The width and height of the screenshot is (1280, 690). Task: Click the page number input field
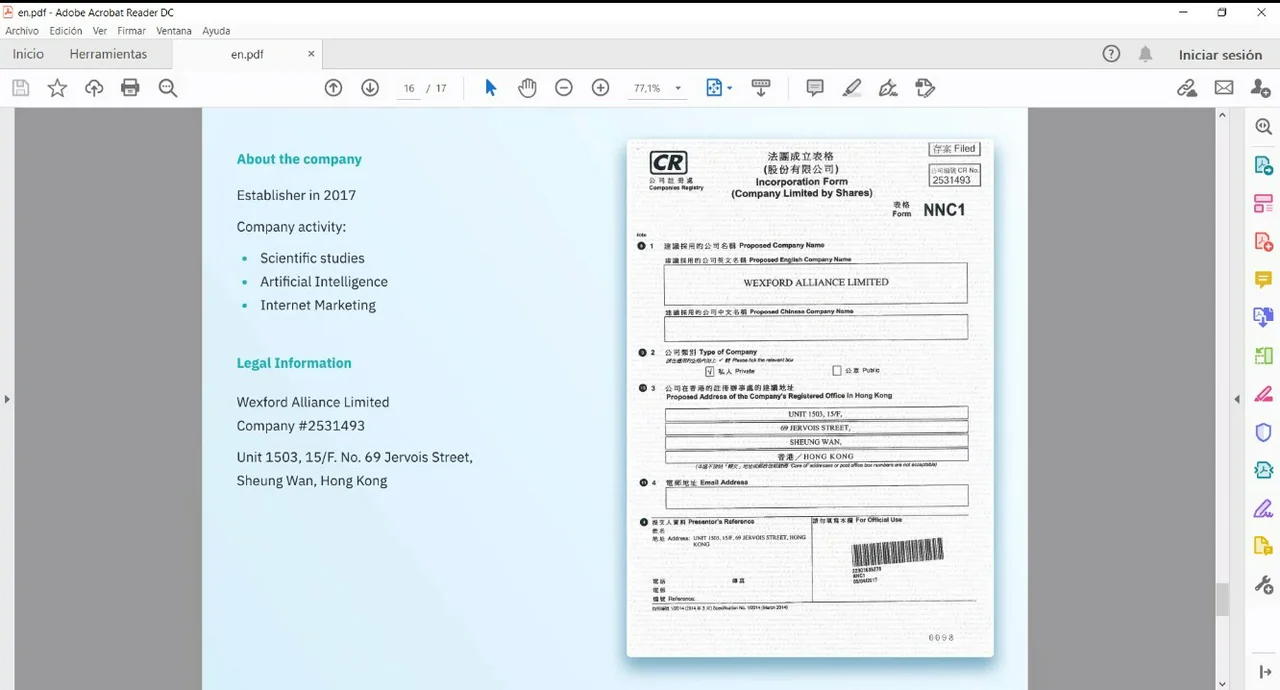pos(408,88)
